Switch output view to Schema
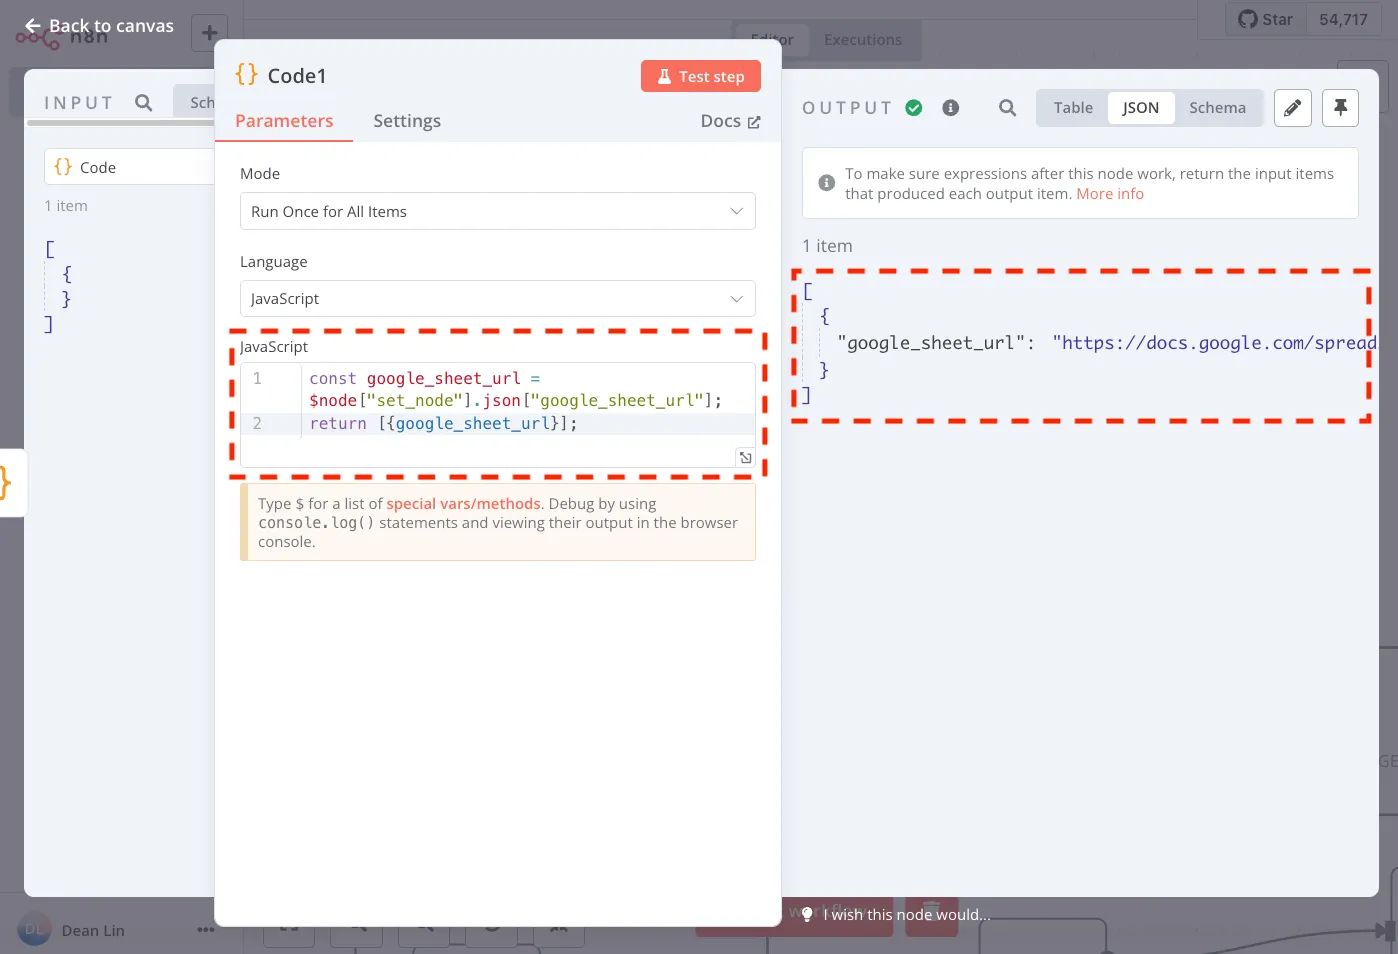 click(1217, 108)
